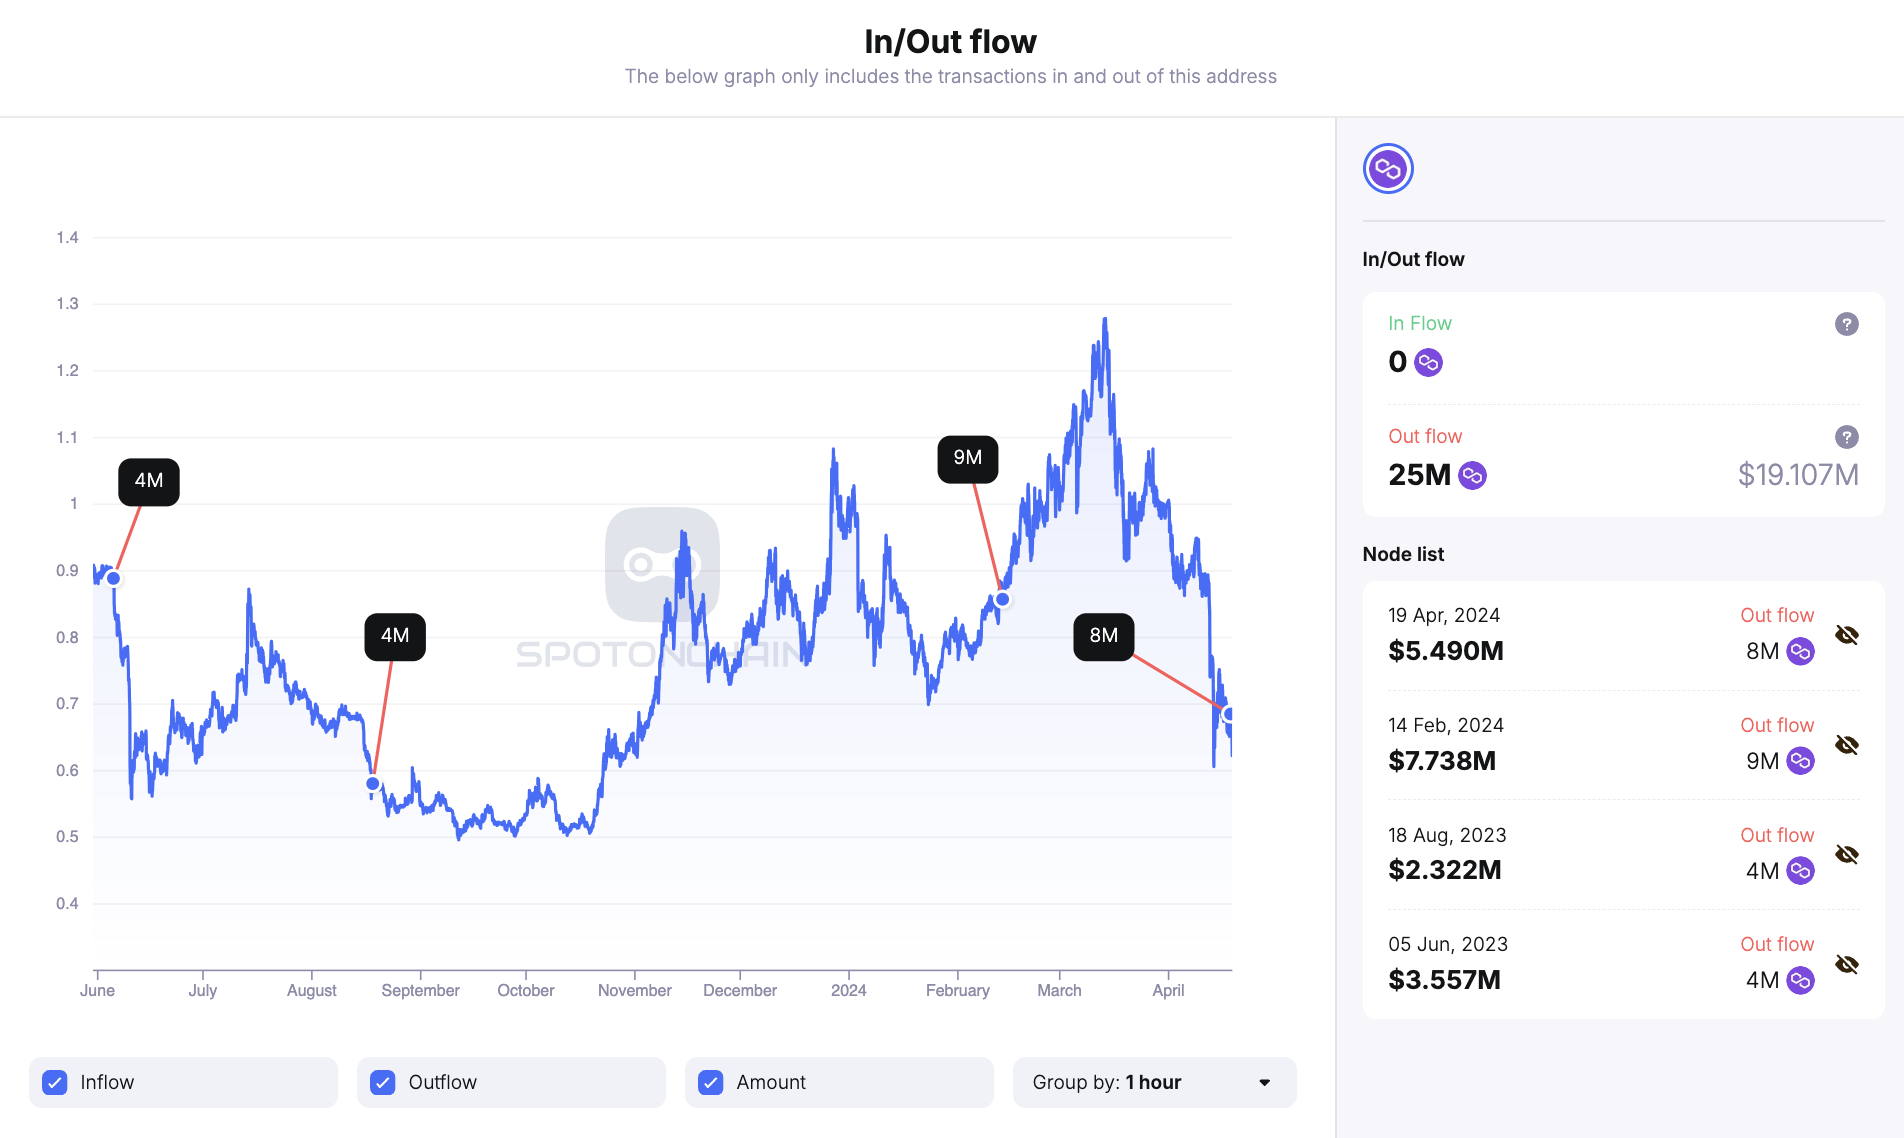Click the Out flow help question mark

pyautogui.click(x=1846, y=437)
